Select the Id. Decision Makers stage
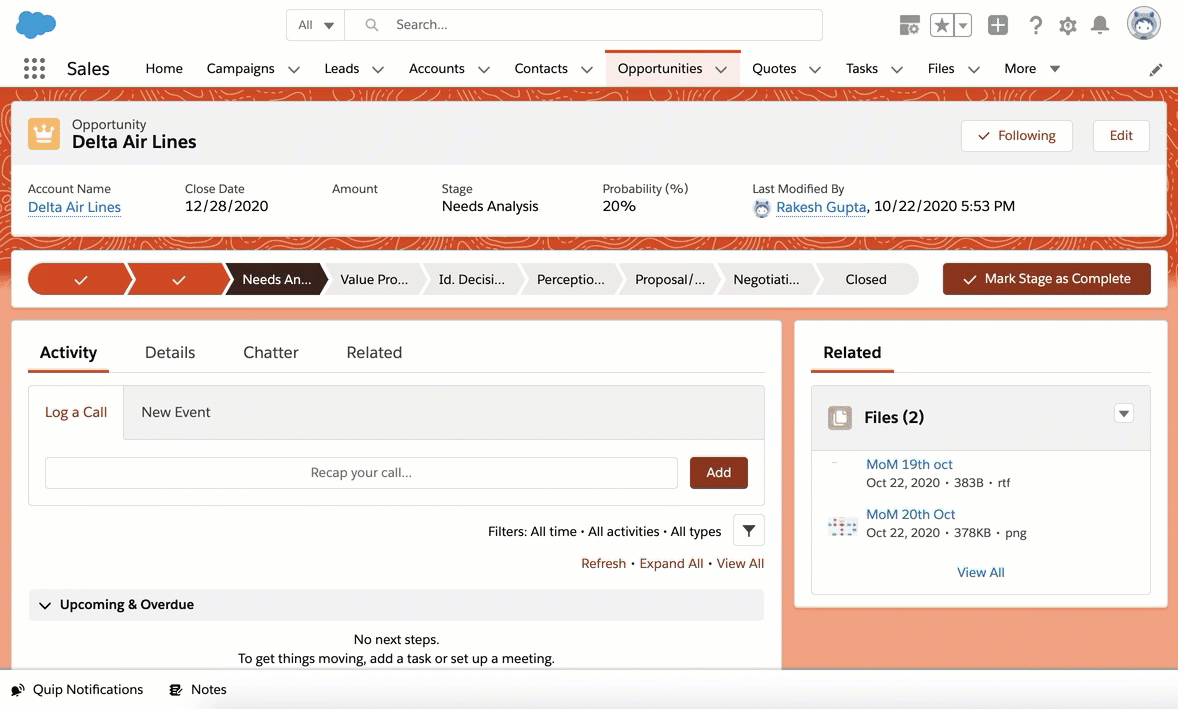The height and width of the screenshot is (709, 1178). 472,279
